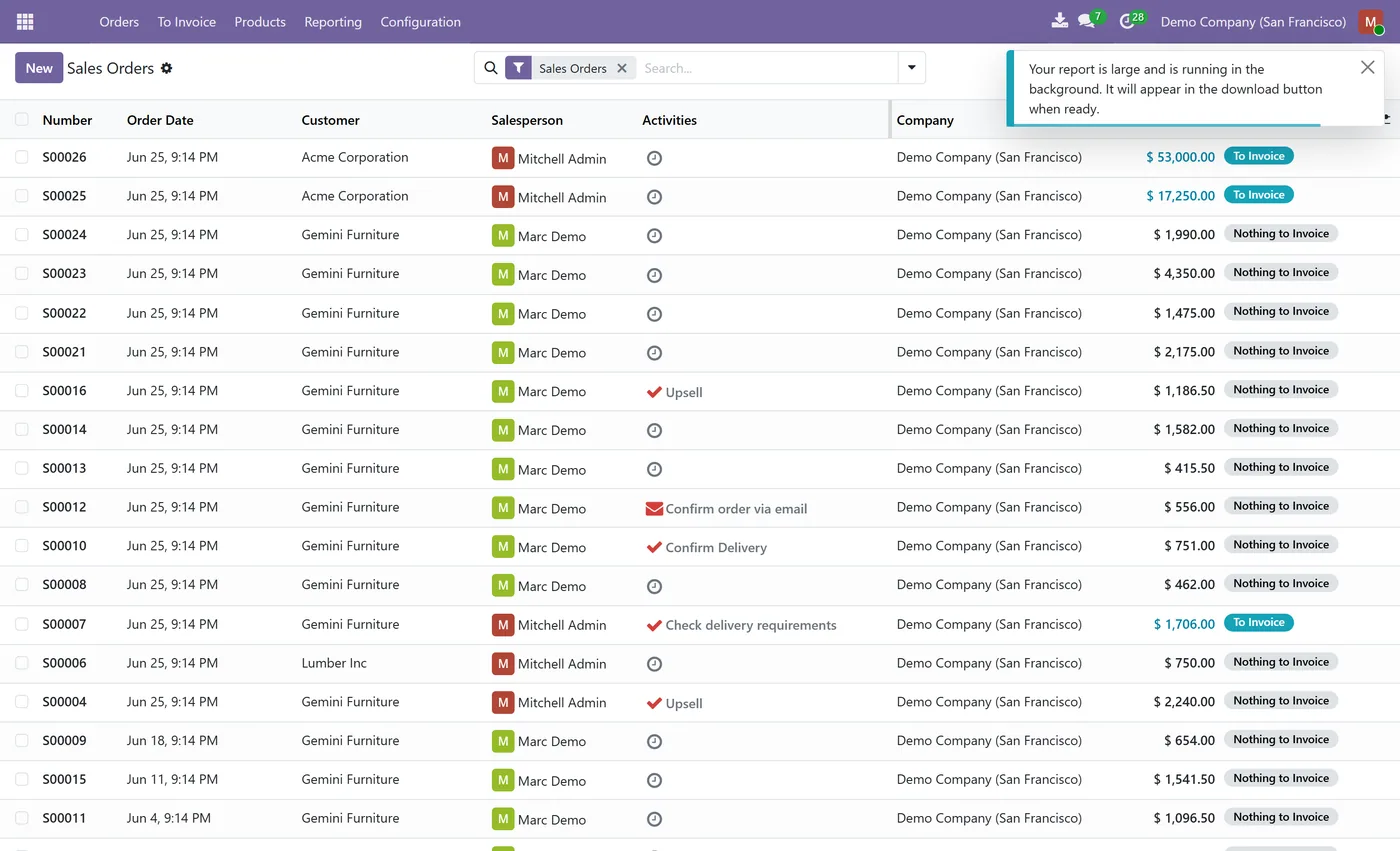
Task: Expand the search options dropdown arrow
Action: [x=911, y=68]
